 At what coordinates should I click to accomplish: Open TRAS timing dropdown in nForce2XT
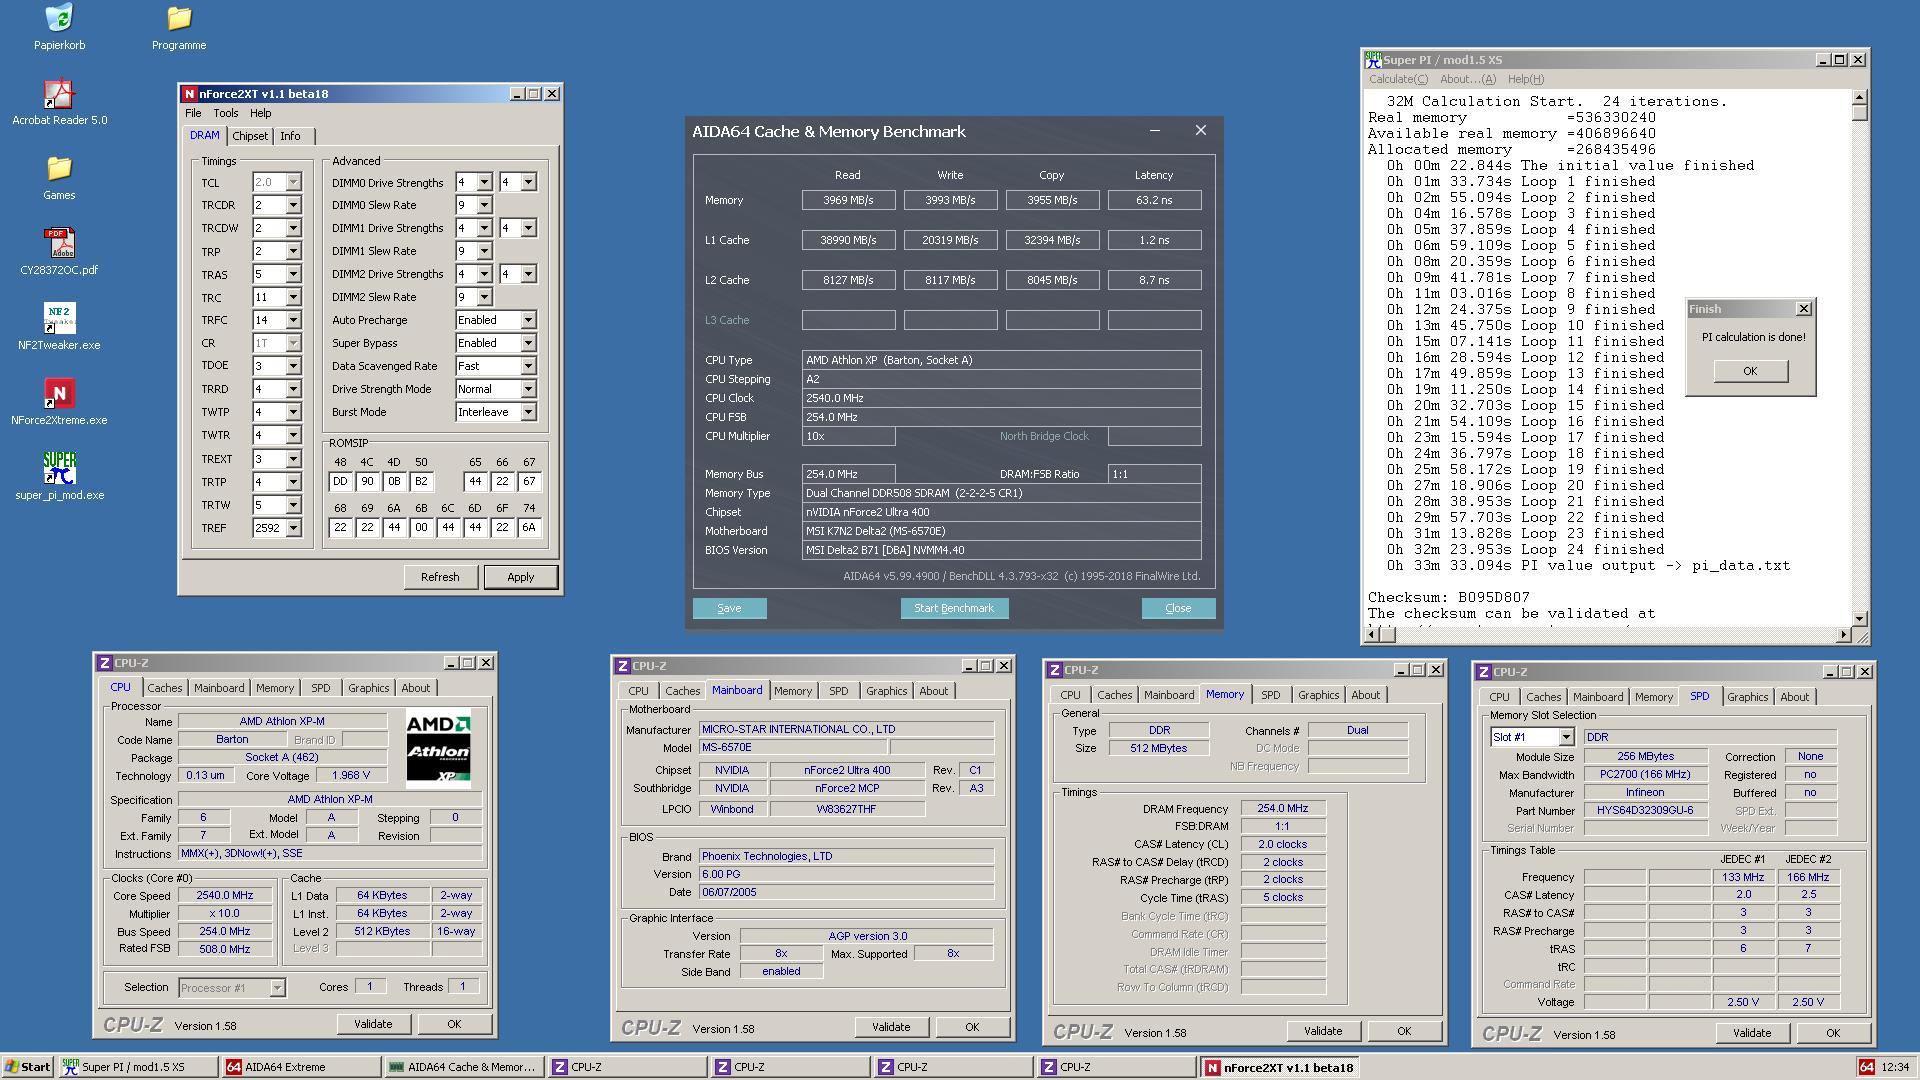click(x=293, y=274)
